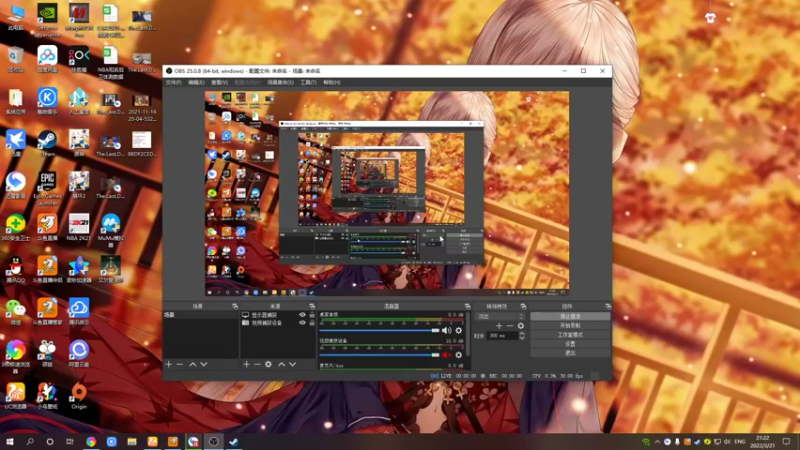The image size is (800, 450).
Task: Pop out the Scene Transitions dock panel
Action: [x=523, y=306]
